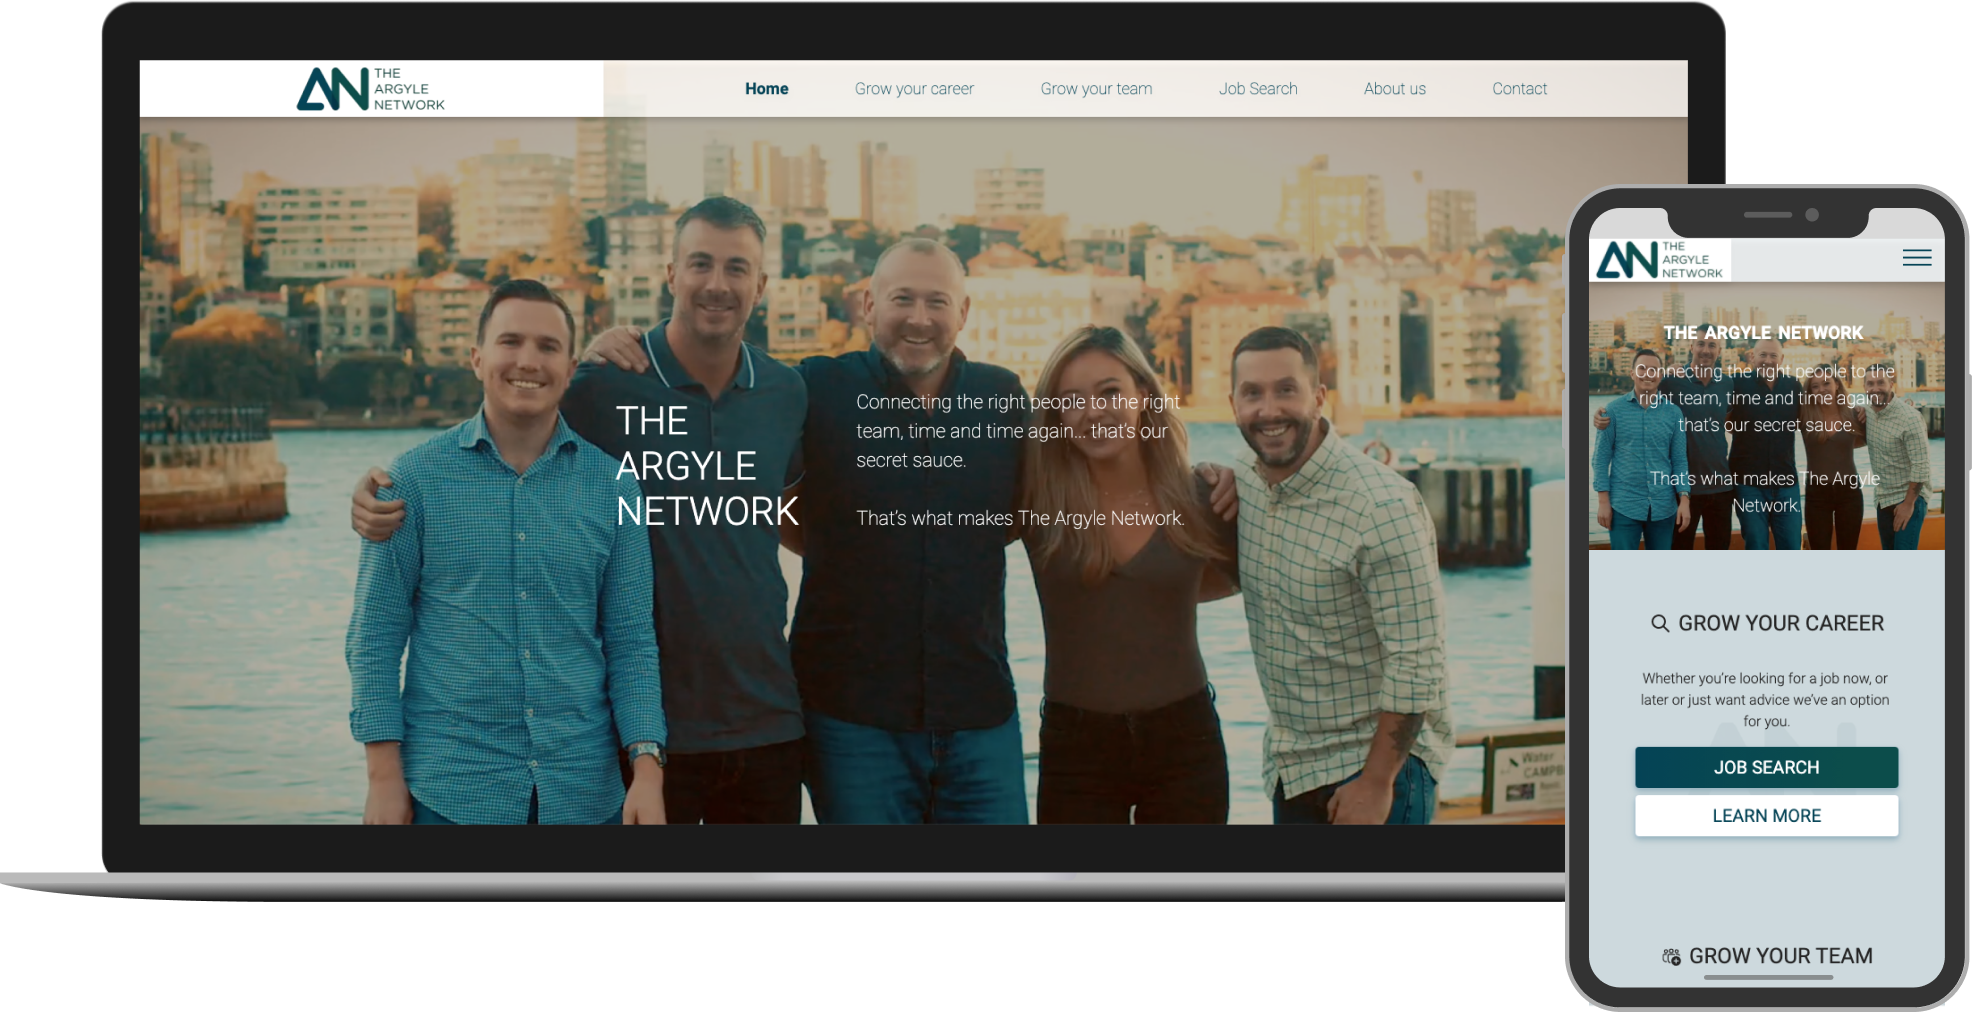The height and width of the screenshot is (1012, 1974).
Task: Go to Job Search in the laptop nav bar
Action: [1258, 89]
